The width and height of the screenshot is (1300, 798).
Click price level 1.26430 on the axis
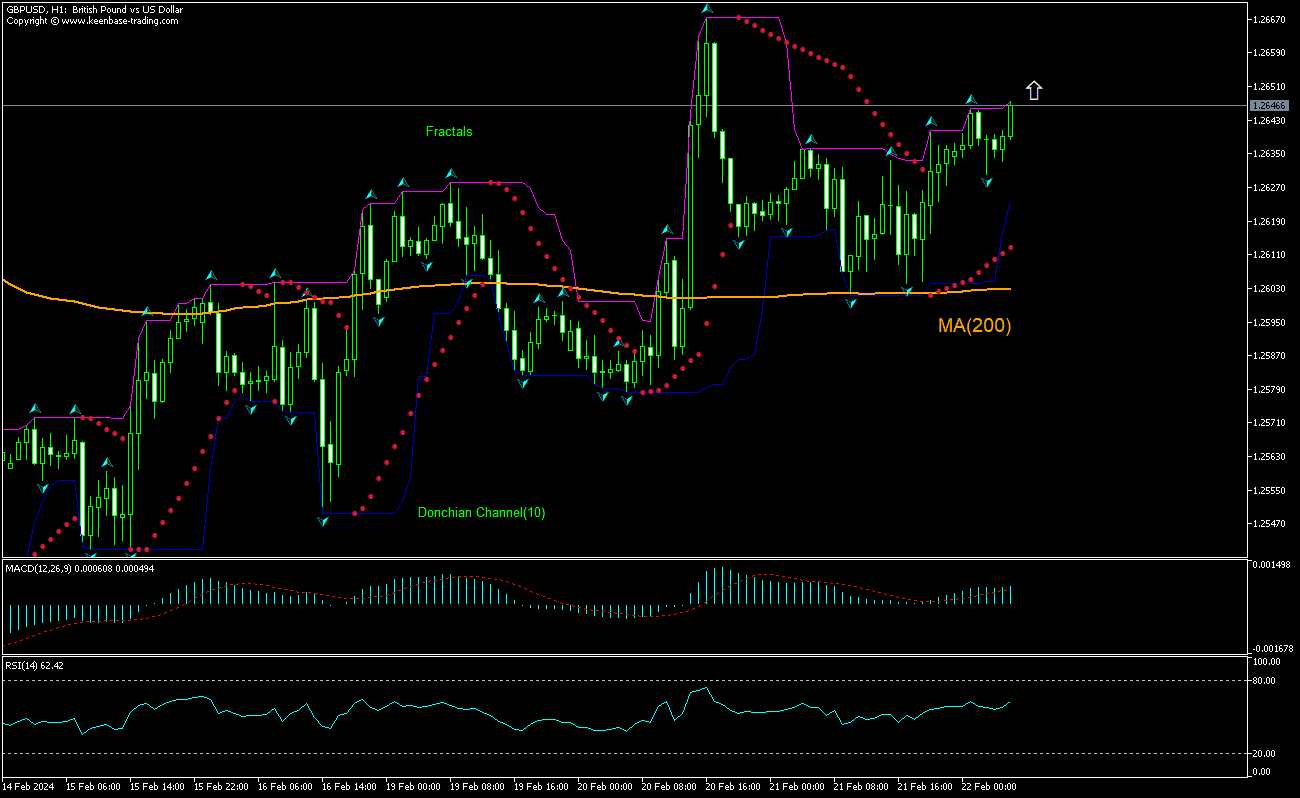(1268, 120)
